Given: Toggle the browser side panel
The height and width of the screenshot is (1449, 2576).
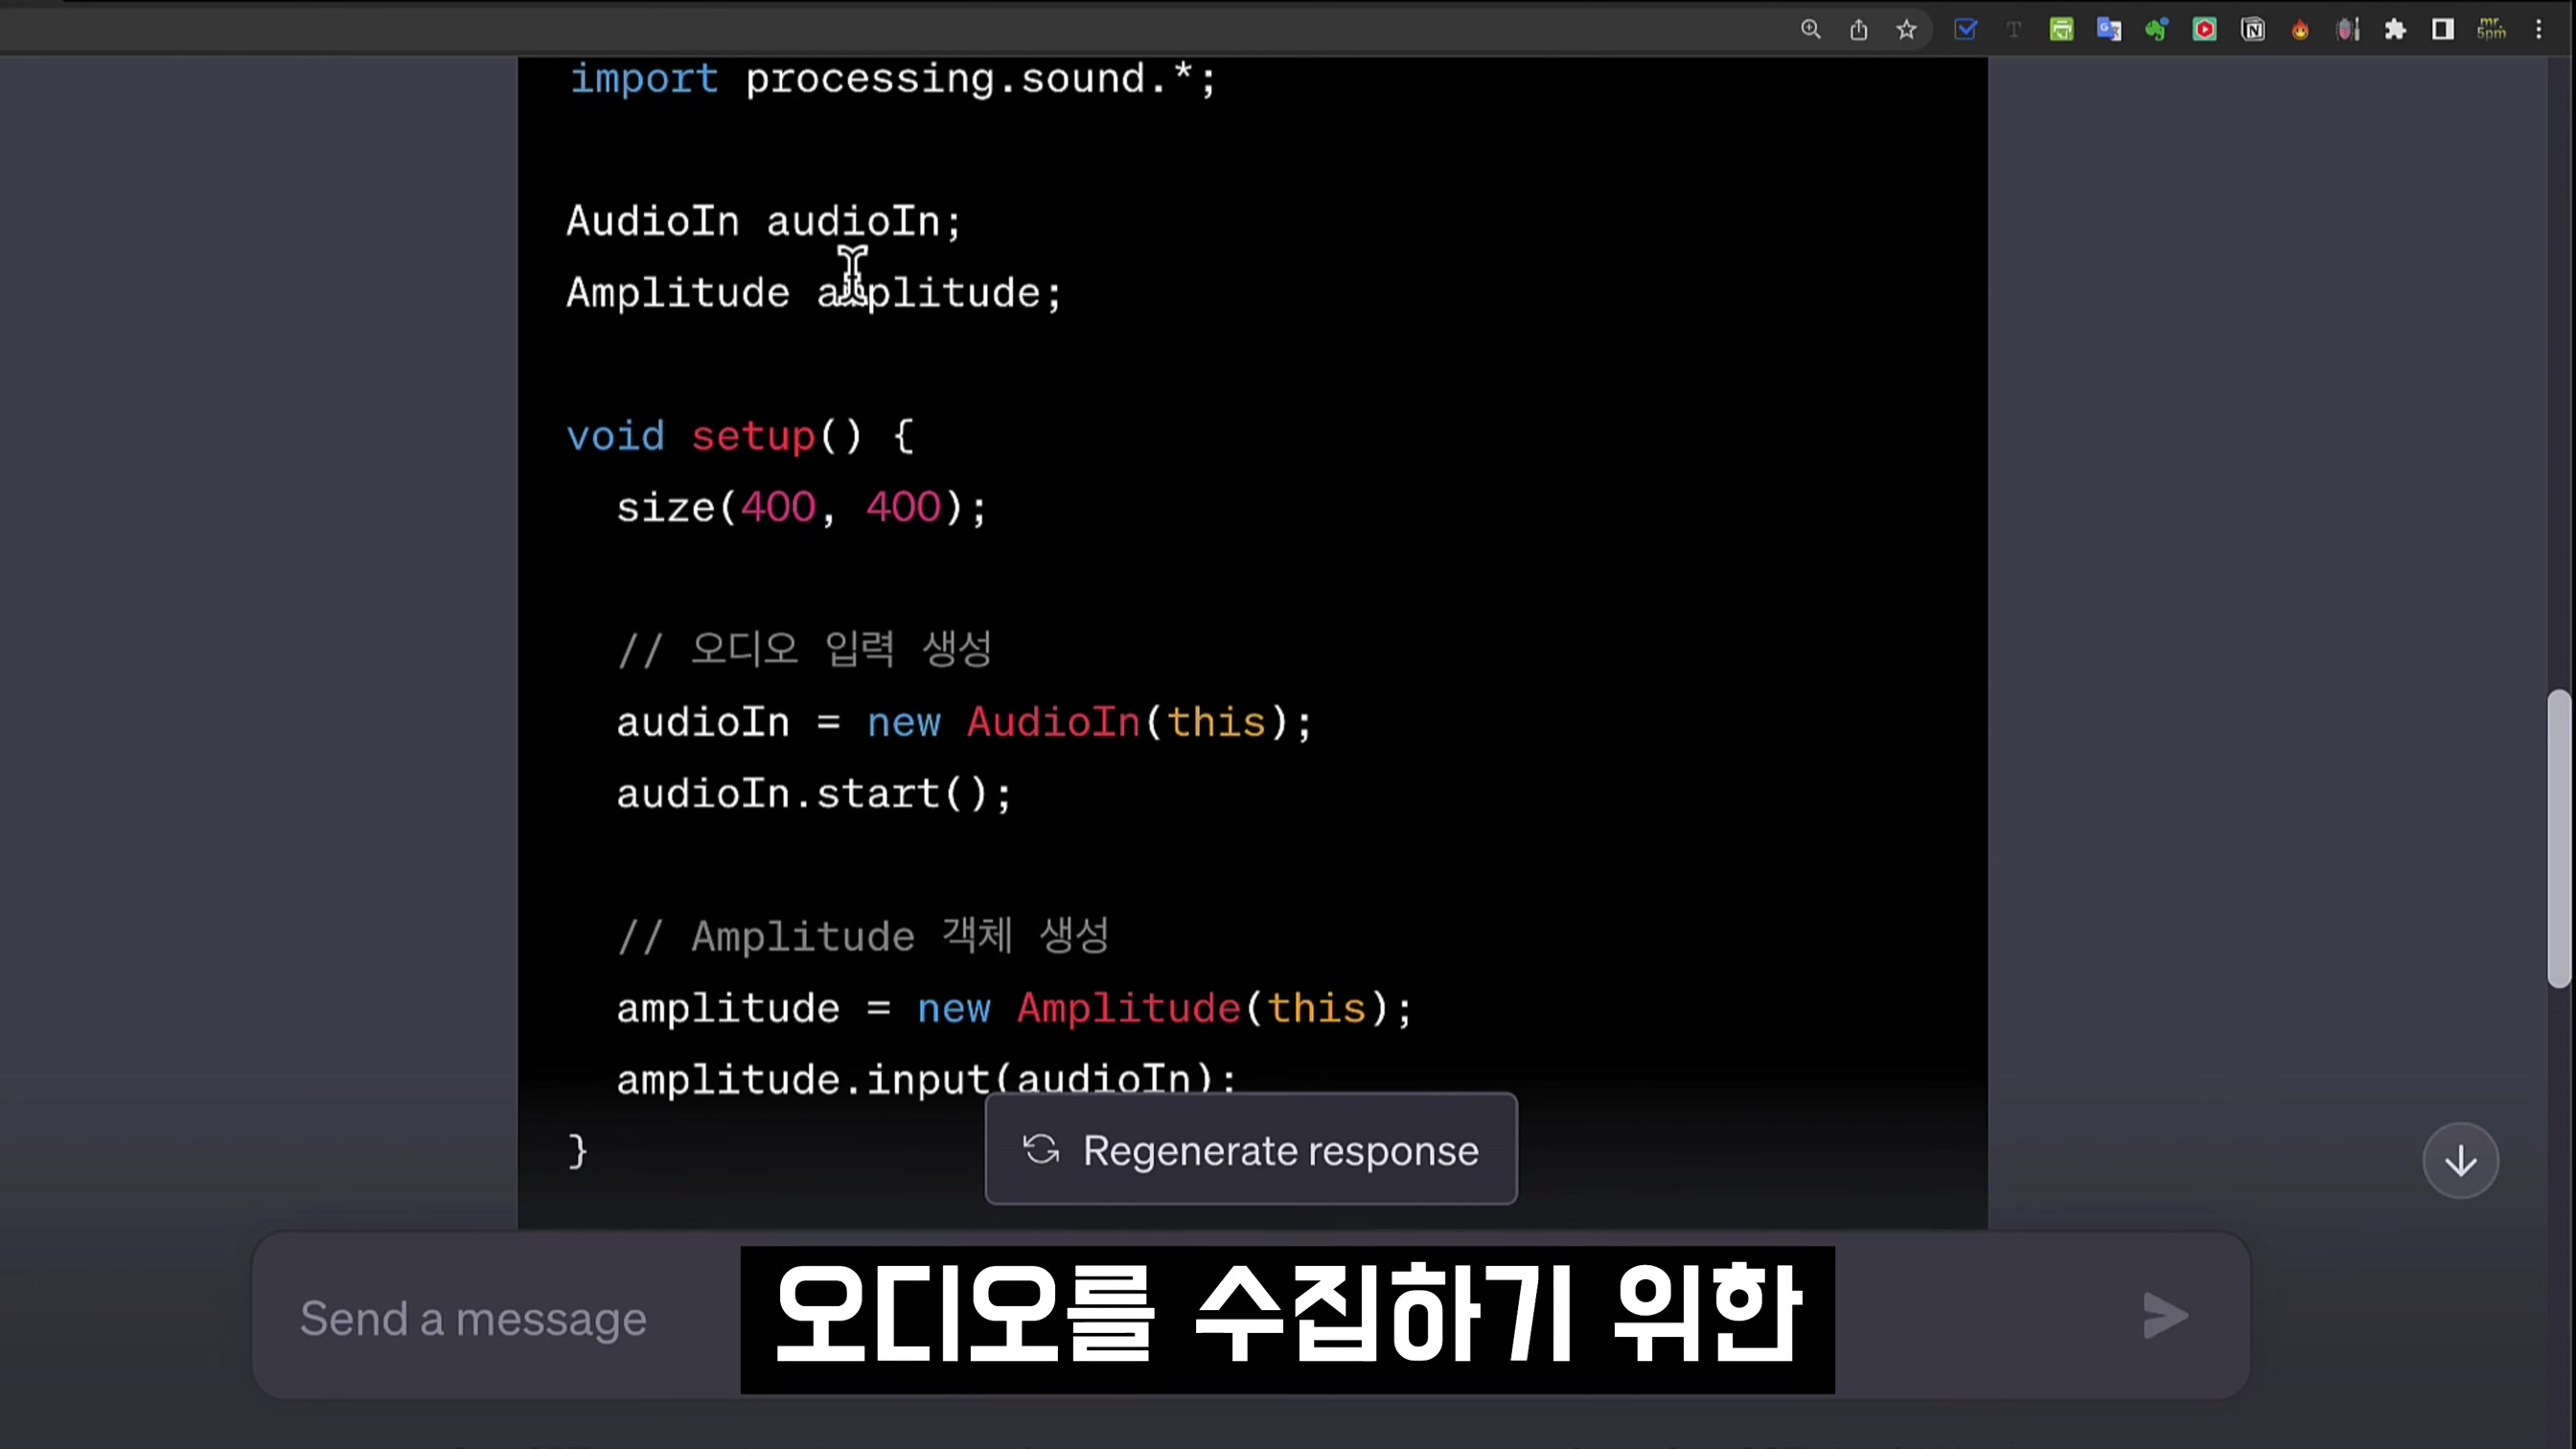Looking at the screenshot, I should (2443, 29).
